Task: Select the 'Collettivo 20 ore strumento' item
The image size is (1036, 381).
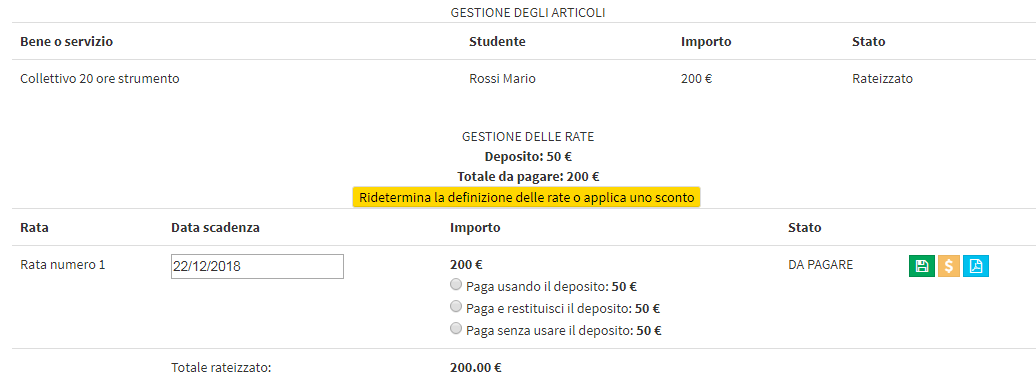Action: [100, 79]
